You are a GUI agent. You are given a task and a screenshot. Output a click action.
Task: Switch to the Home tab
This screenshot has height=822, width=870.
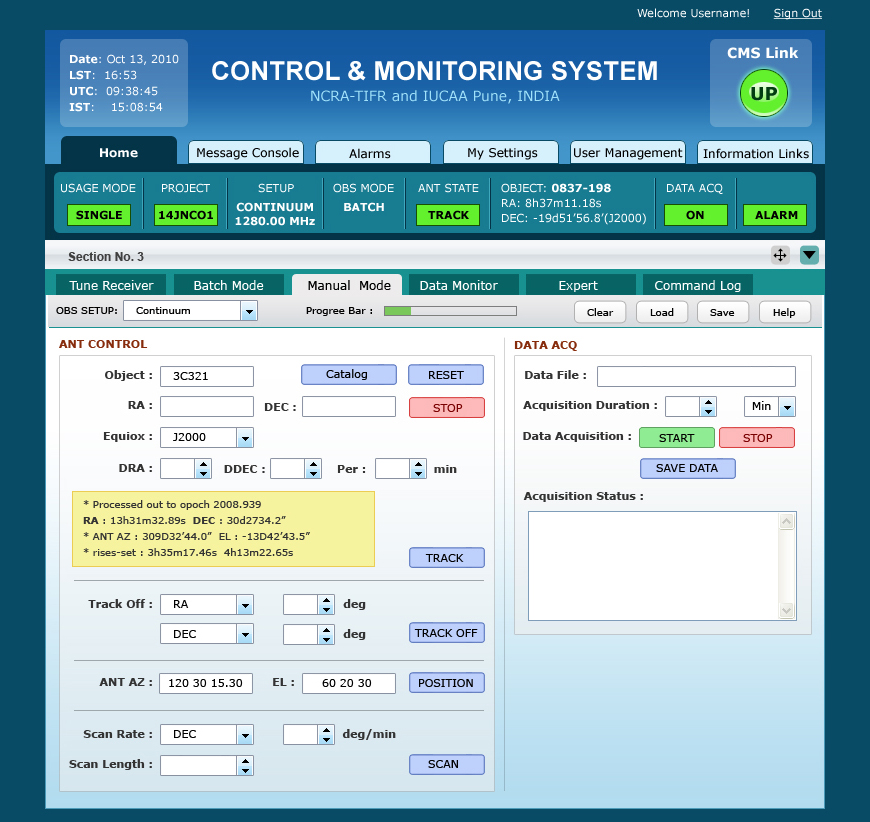pos(119,152)
